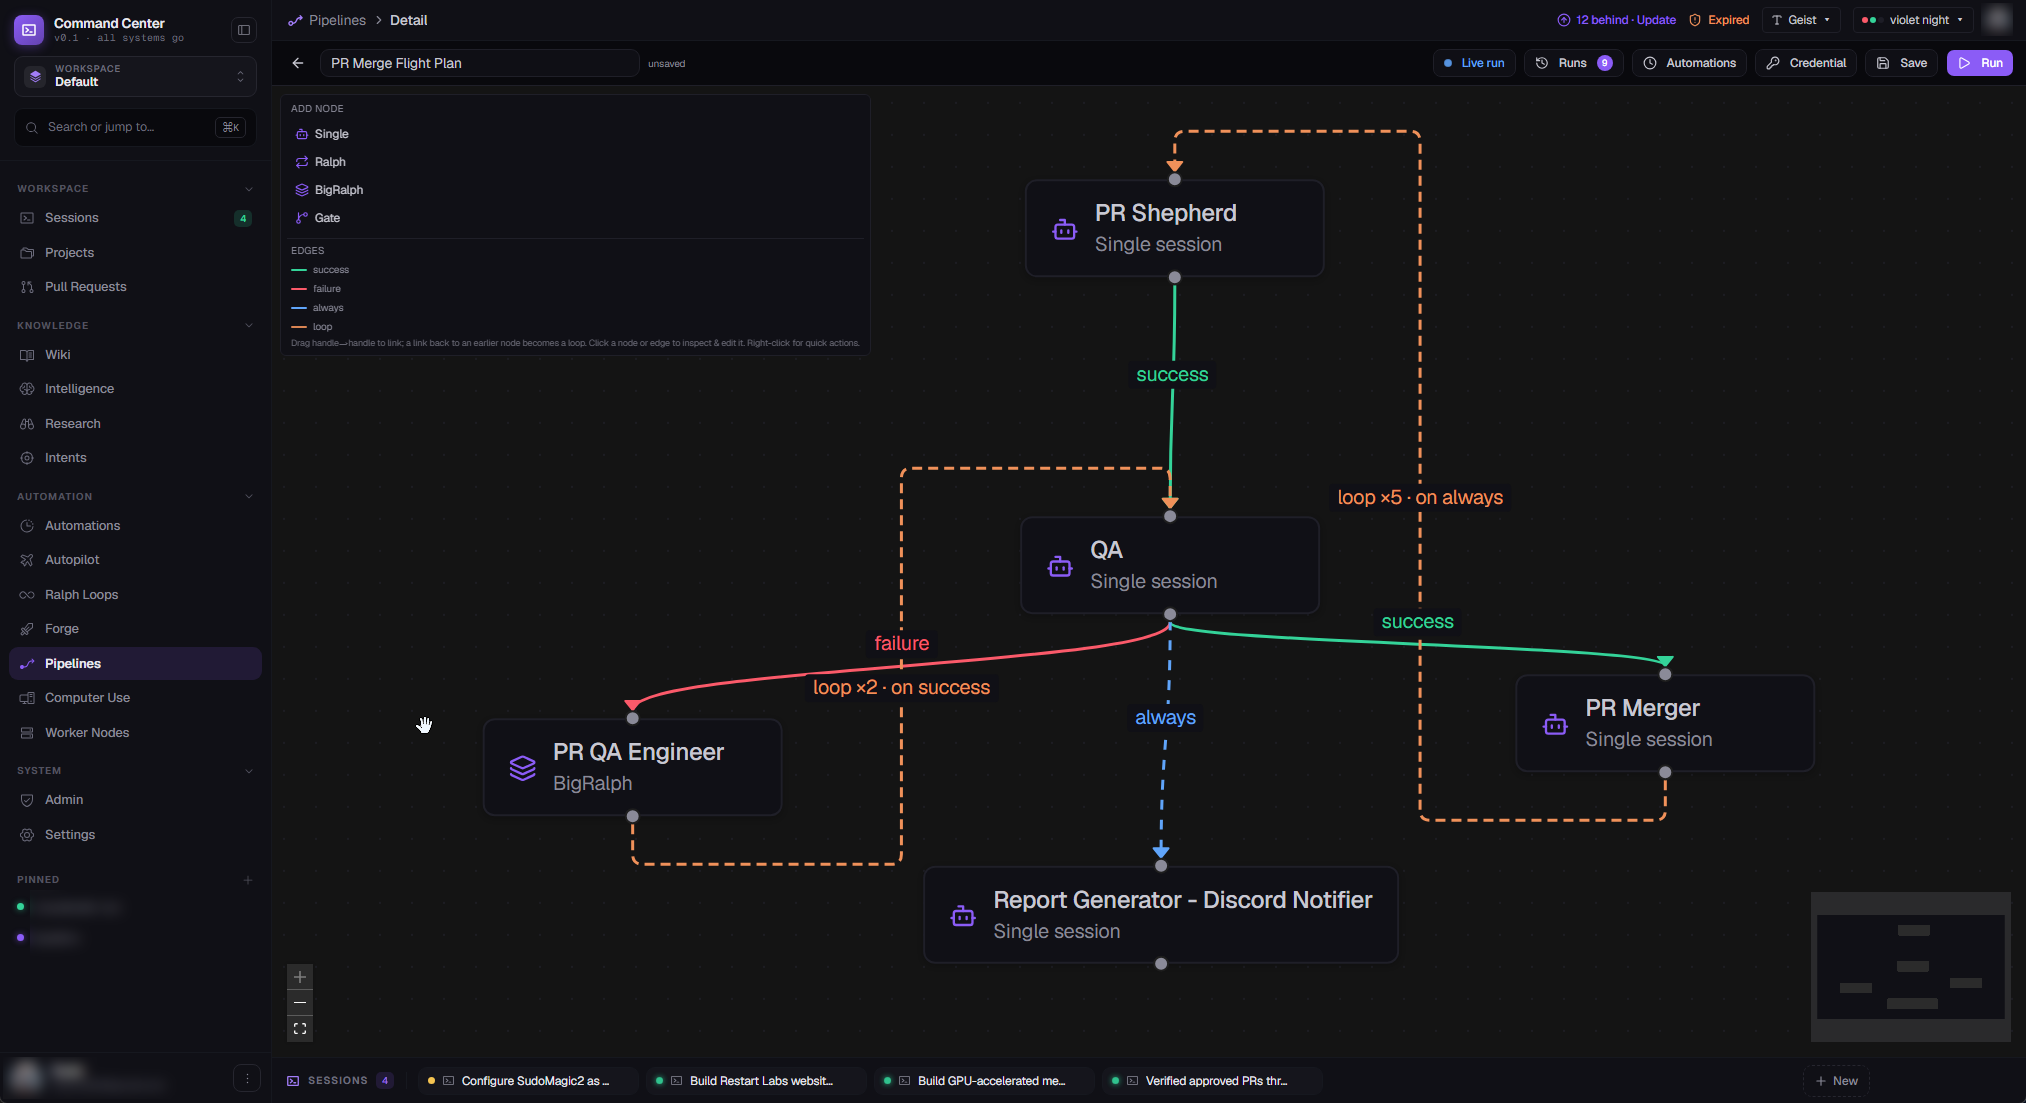Click the Run button
2026x1103 pixels.
pyautogui.click(x=1979, y=63)
